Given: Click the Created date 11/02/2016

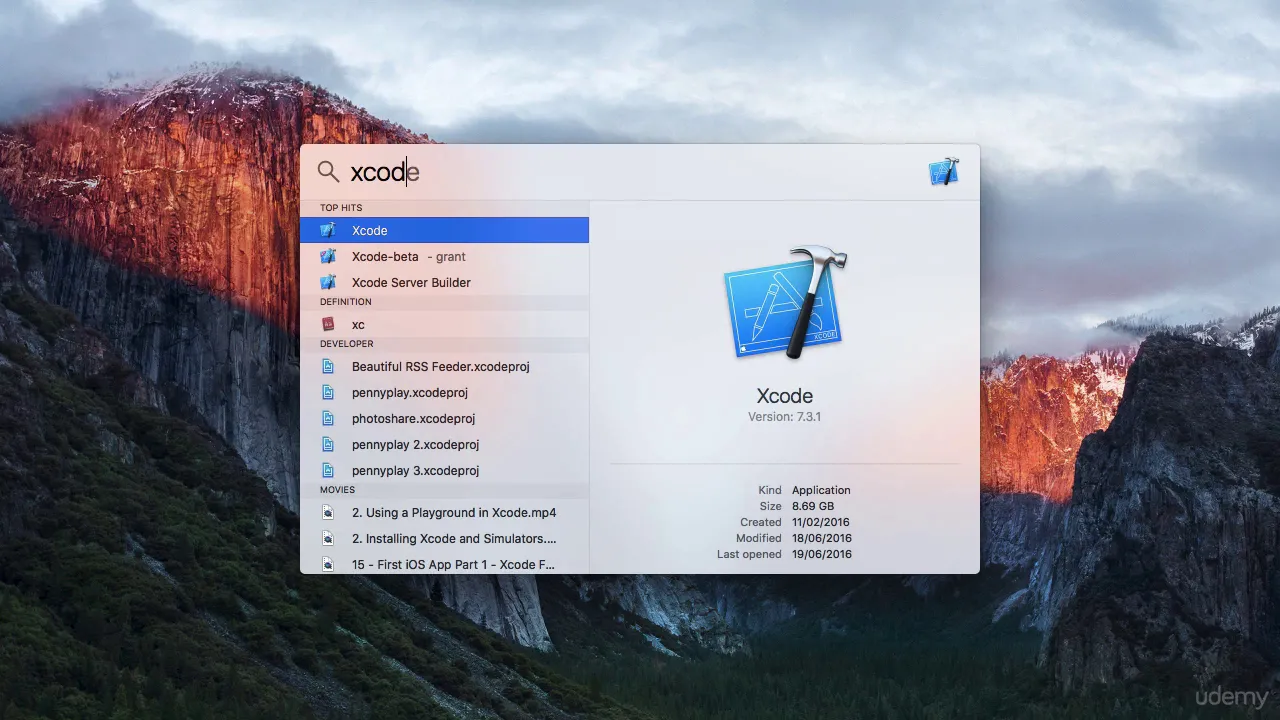Looking at the screenshot, I should pos(822,522).
